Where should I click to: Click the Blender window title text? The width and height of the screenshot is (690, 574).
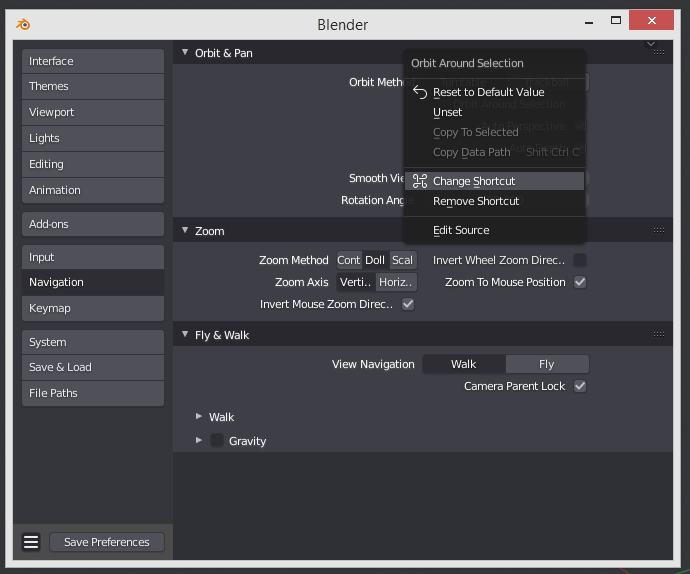coord(342,25)
